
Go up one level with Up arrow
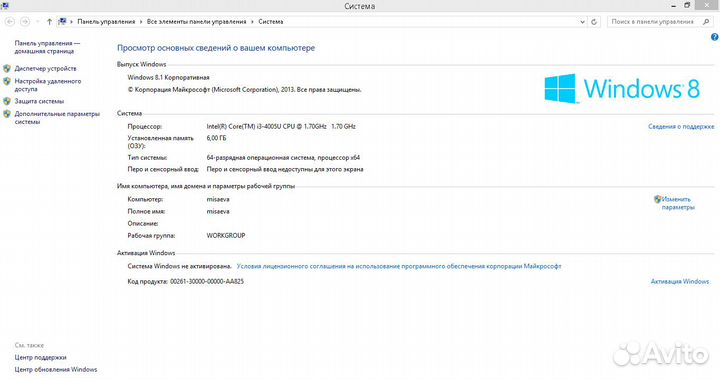pyautogui.click(x=49, y=22)
